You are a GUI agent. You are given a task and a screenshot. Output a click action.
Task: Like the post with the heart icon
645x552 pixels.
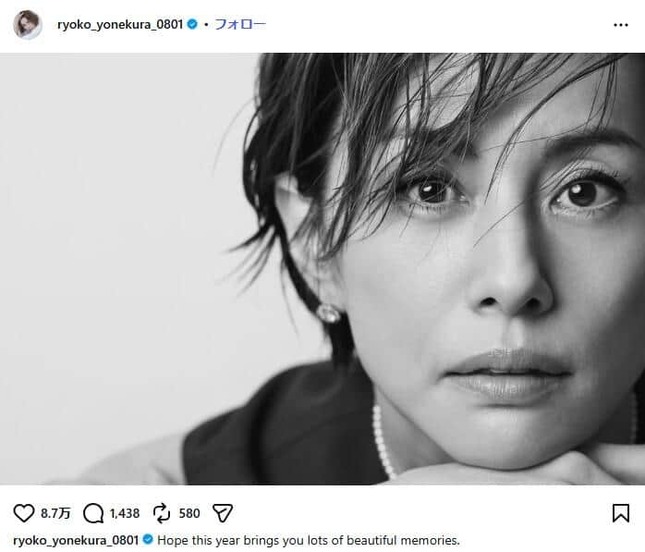[x=24, y=513]
